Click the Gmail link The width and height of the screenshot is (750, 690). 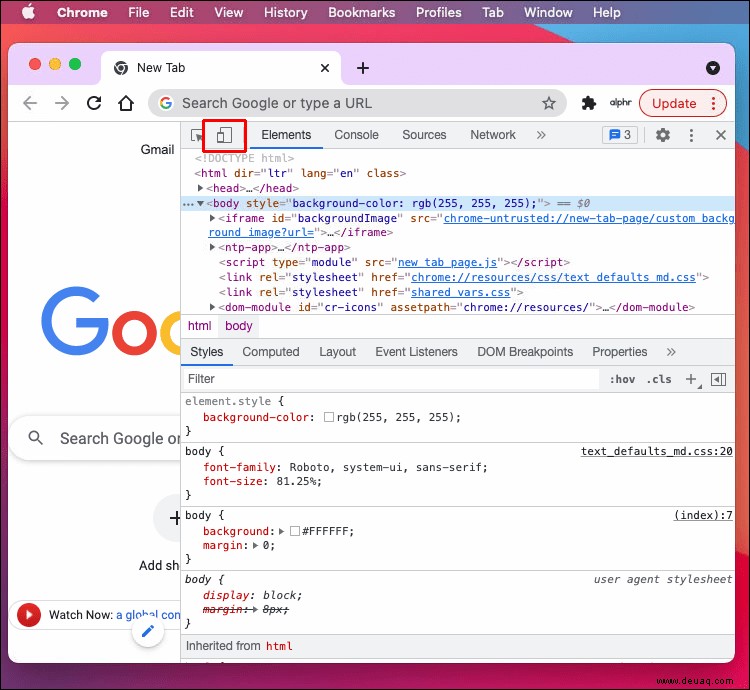[x=157, y=150]
